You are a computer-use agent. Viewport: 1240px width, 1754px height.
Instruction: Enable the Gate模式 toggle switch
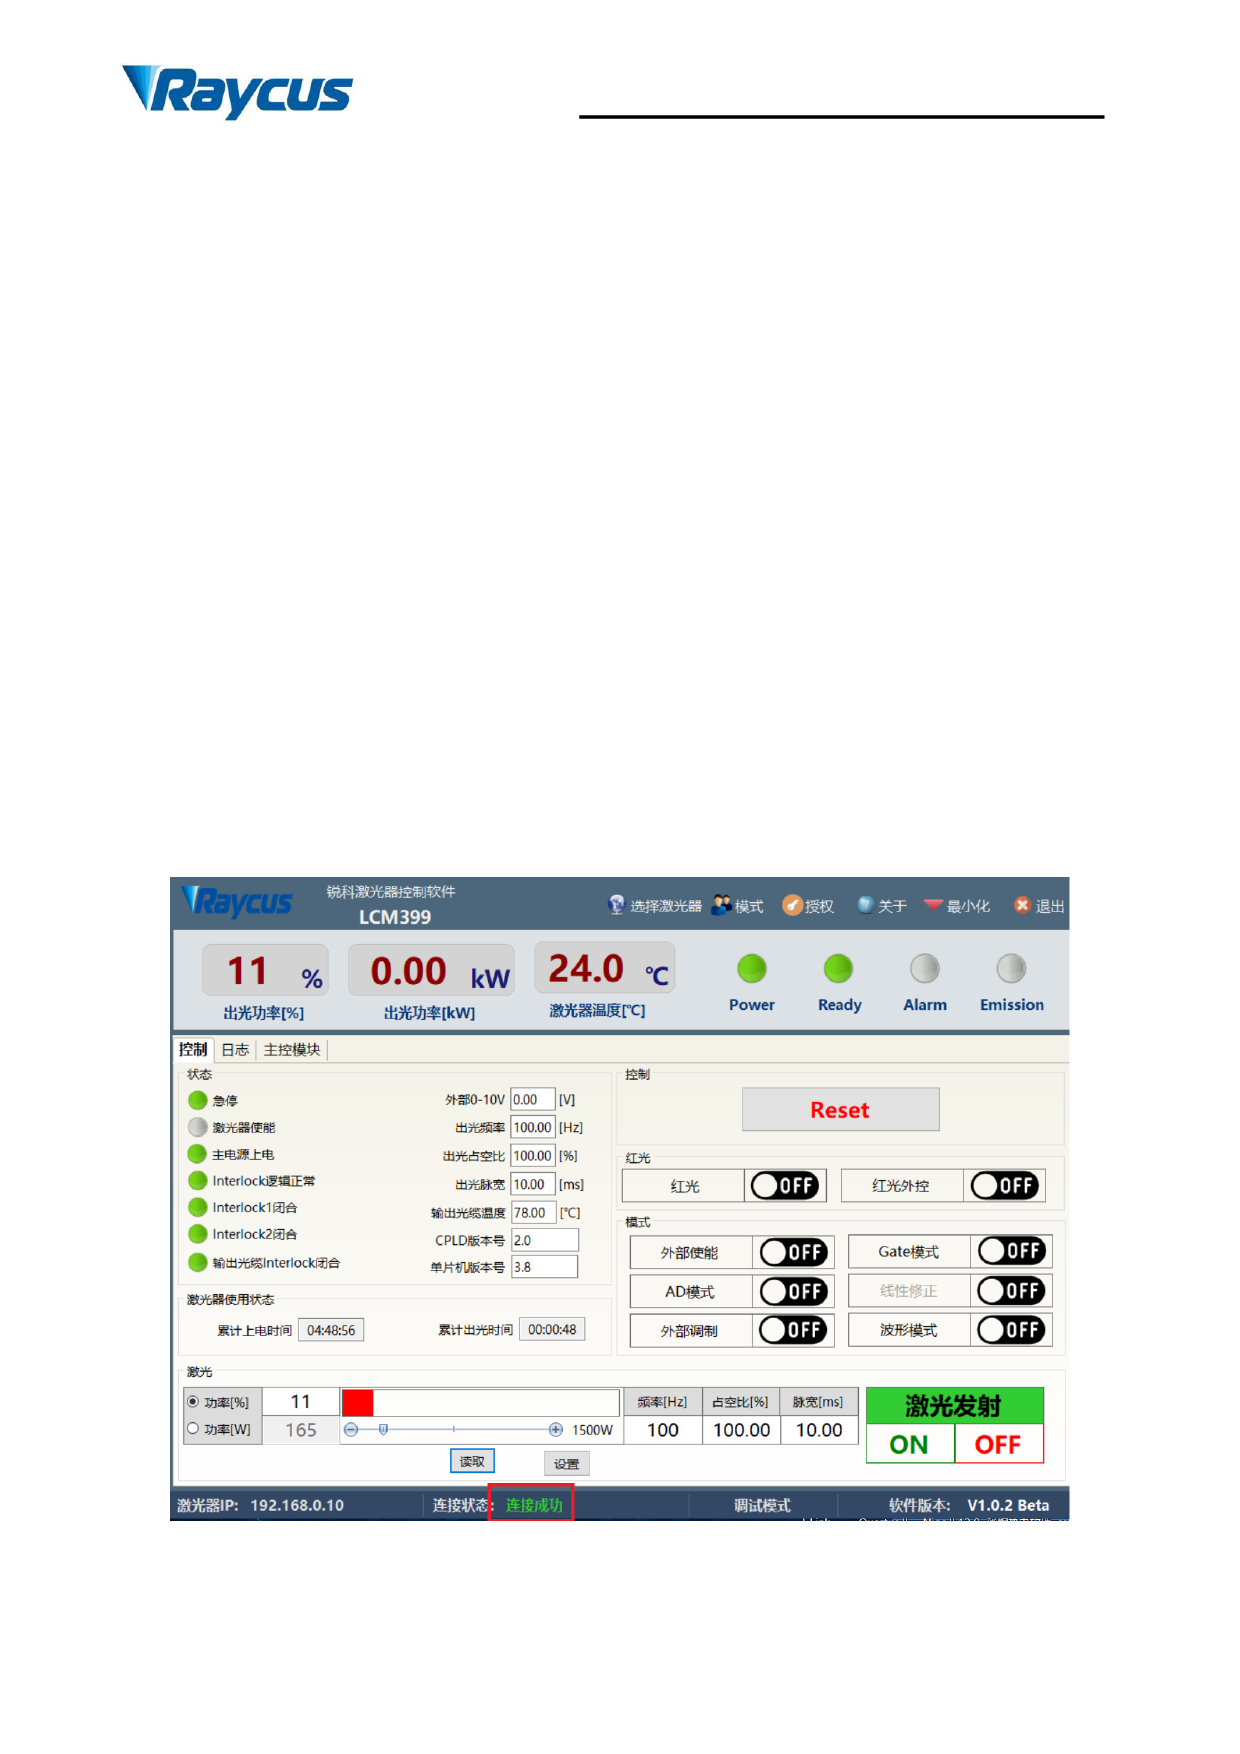[1011, 1251]
